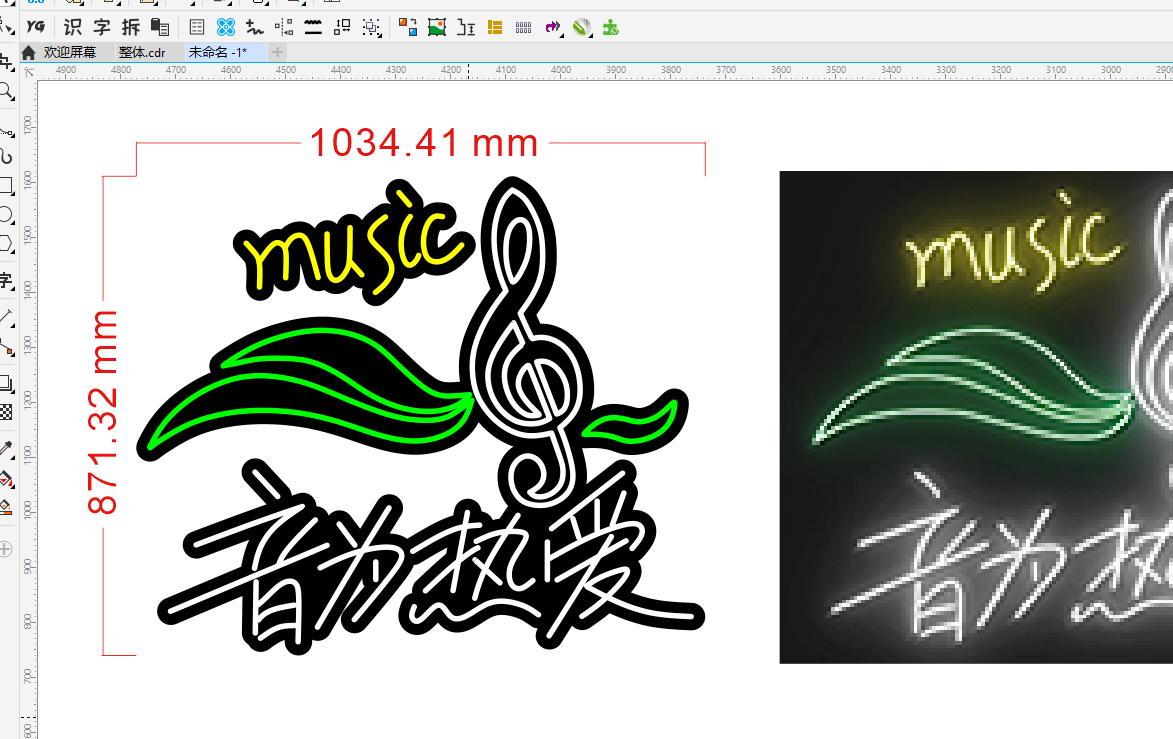
Task: Click the orange and blue squares swap icon
Action: 408,28
